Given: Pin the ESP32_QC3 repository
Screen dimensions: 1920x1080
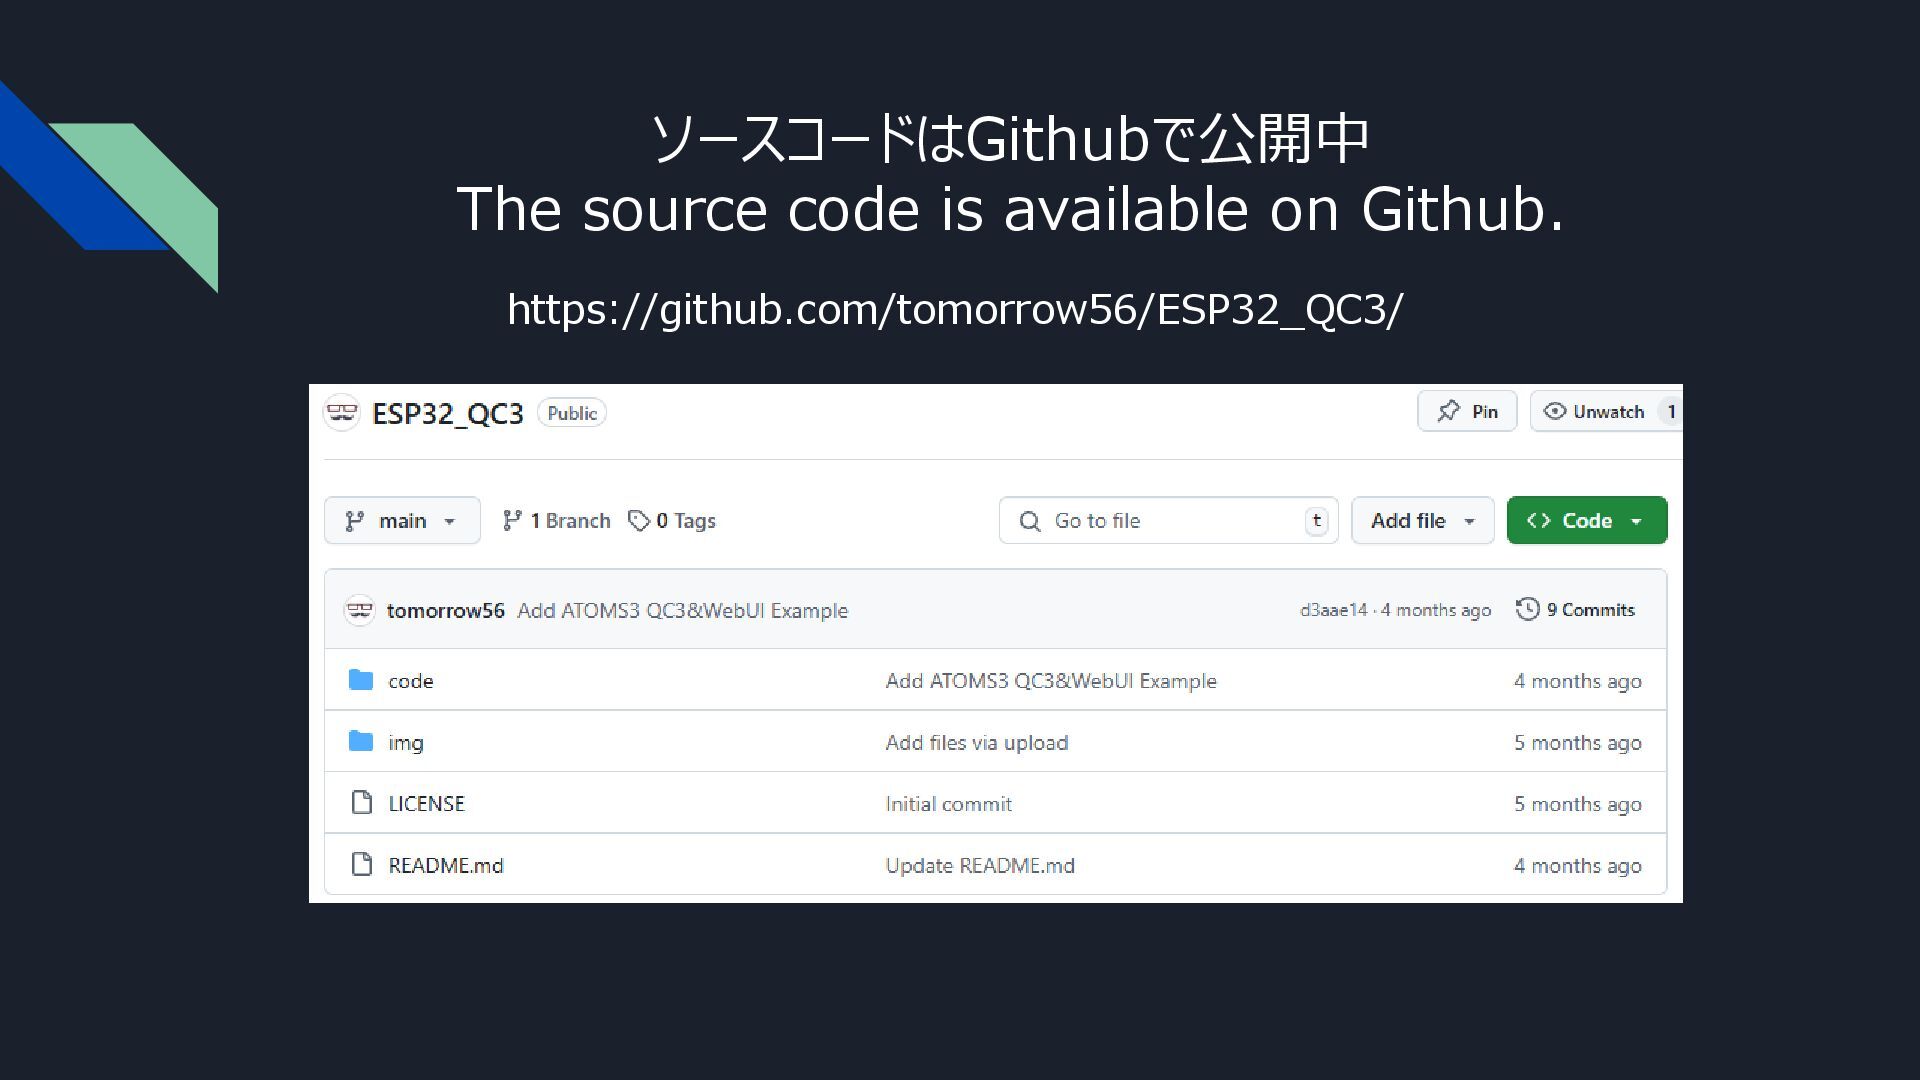Looking at the screenshot, I should point(1467,411).
